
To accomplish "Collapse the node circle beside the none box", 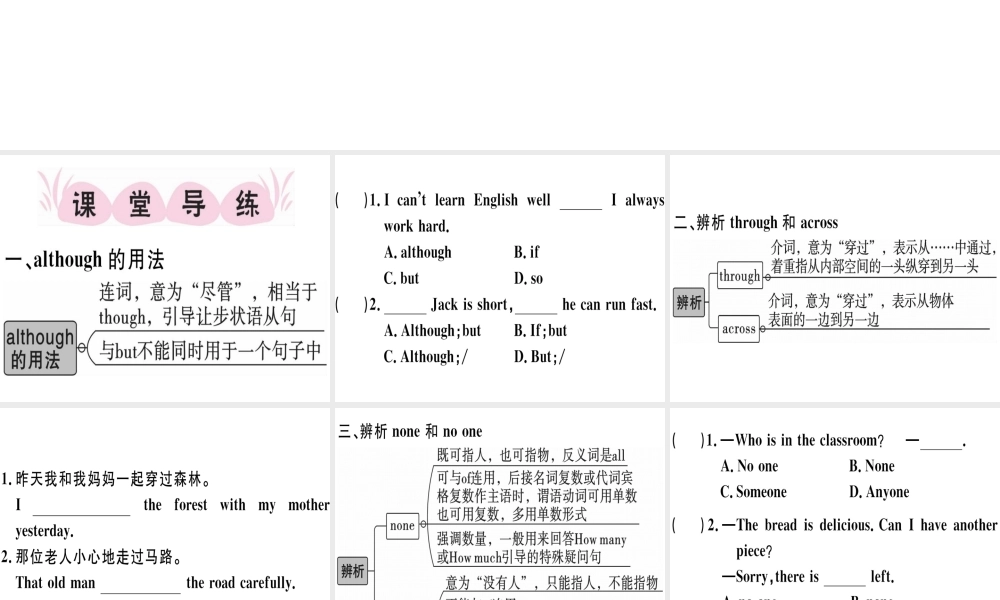I will [423, 524].
